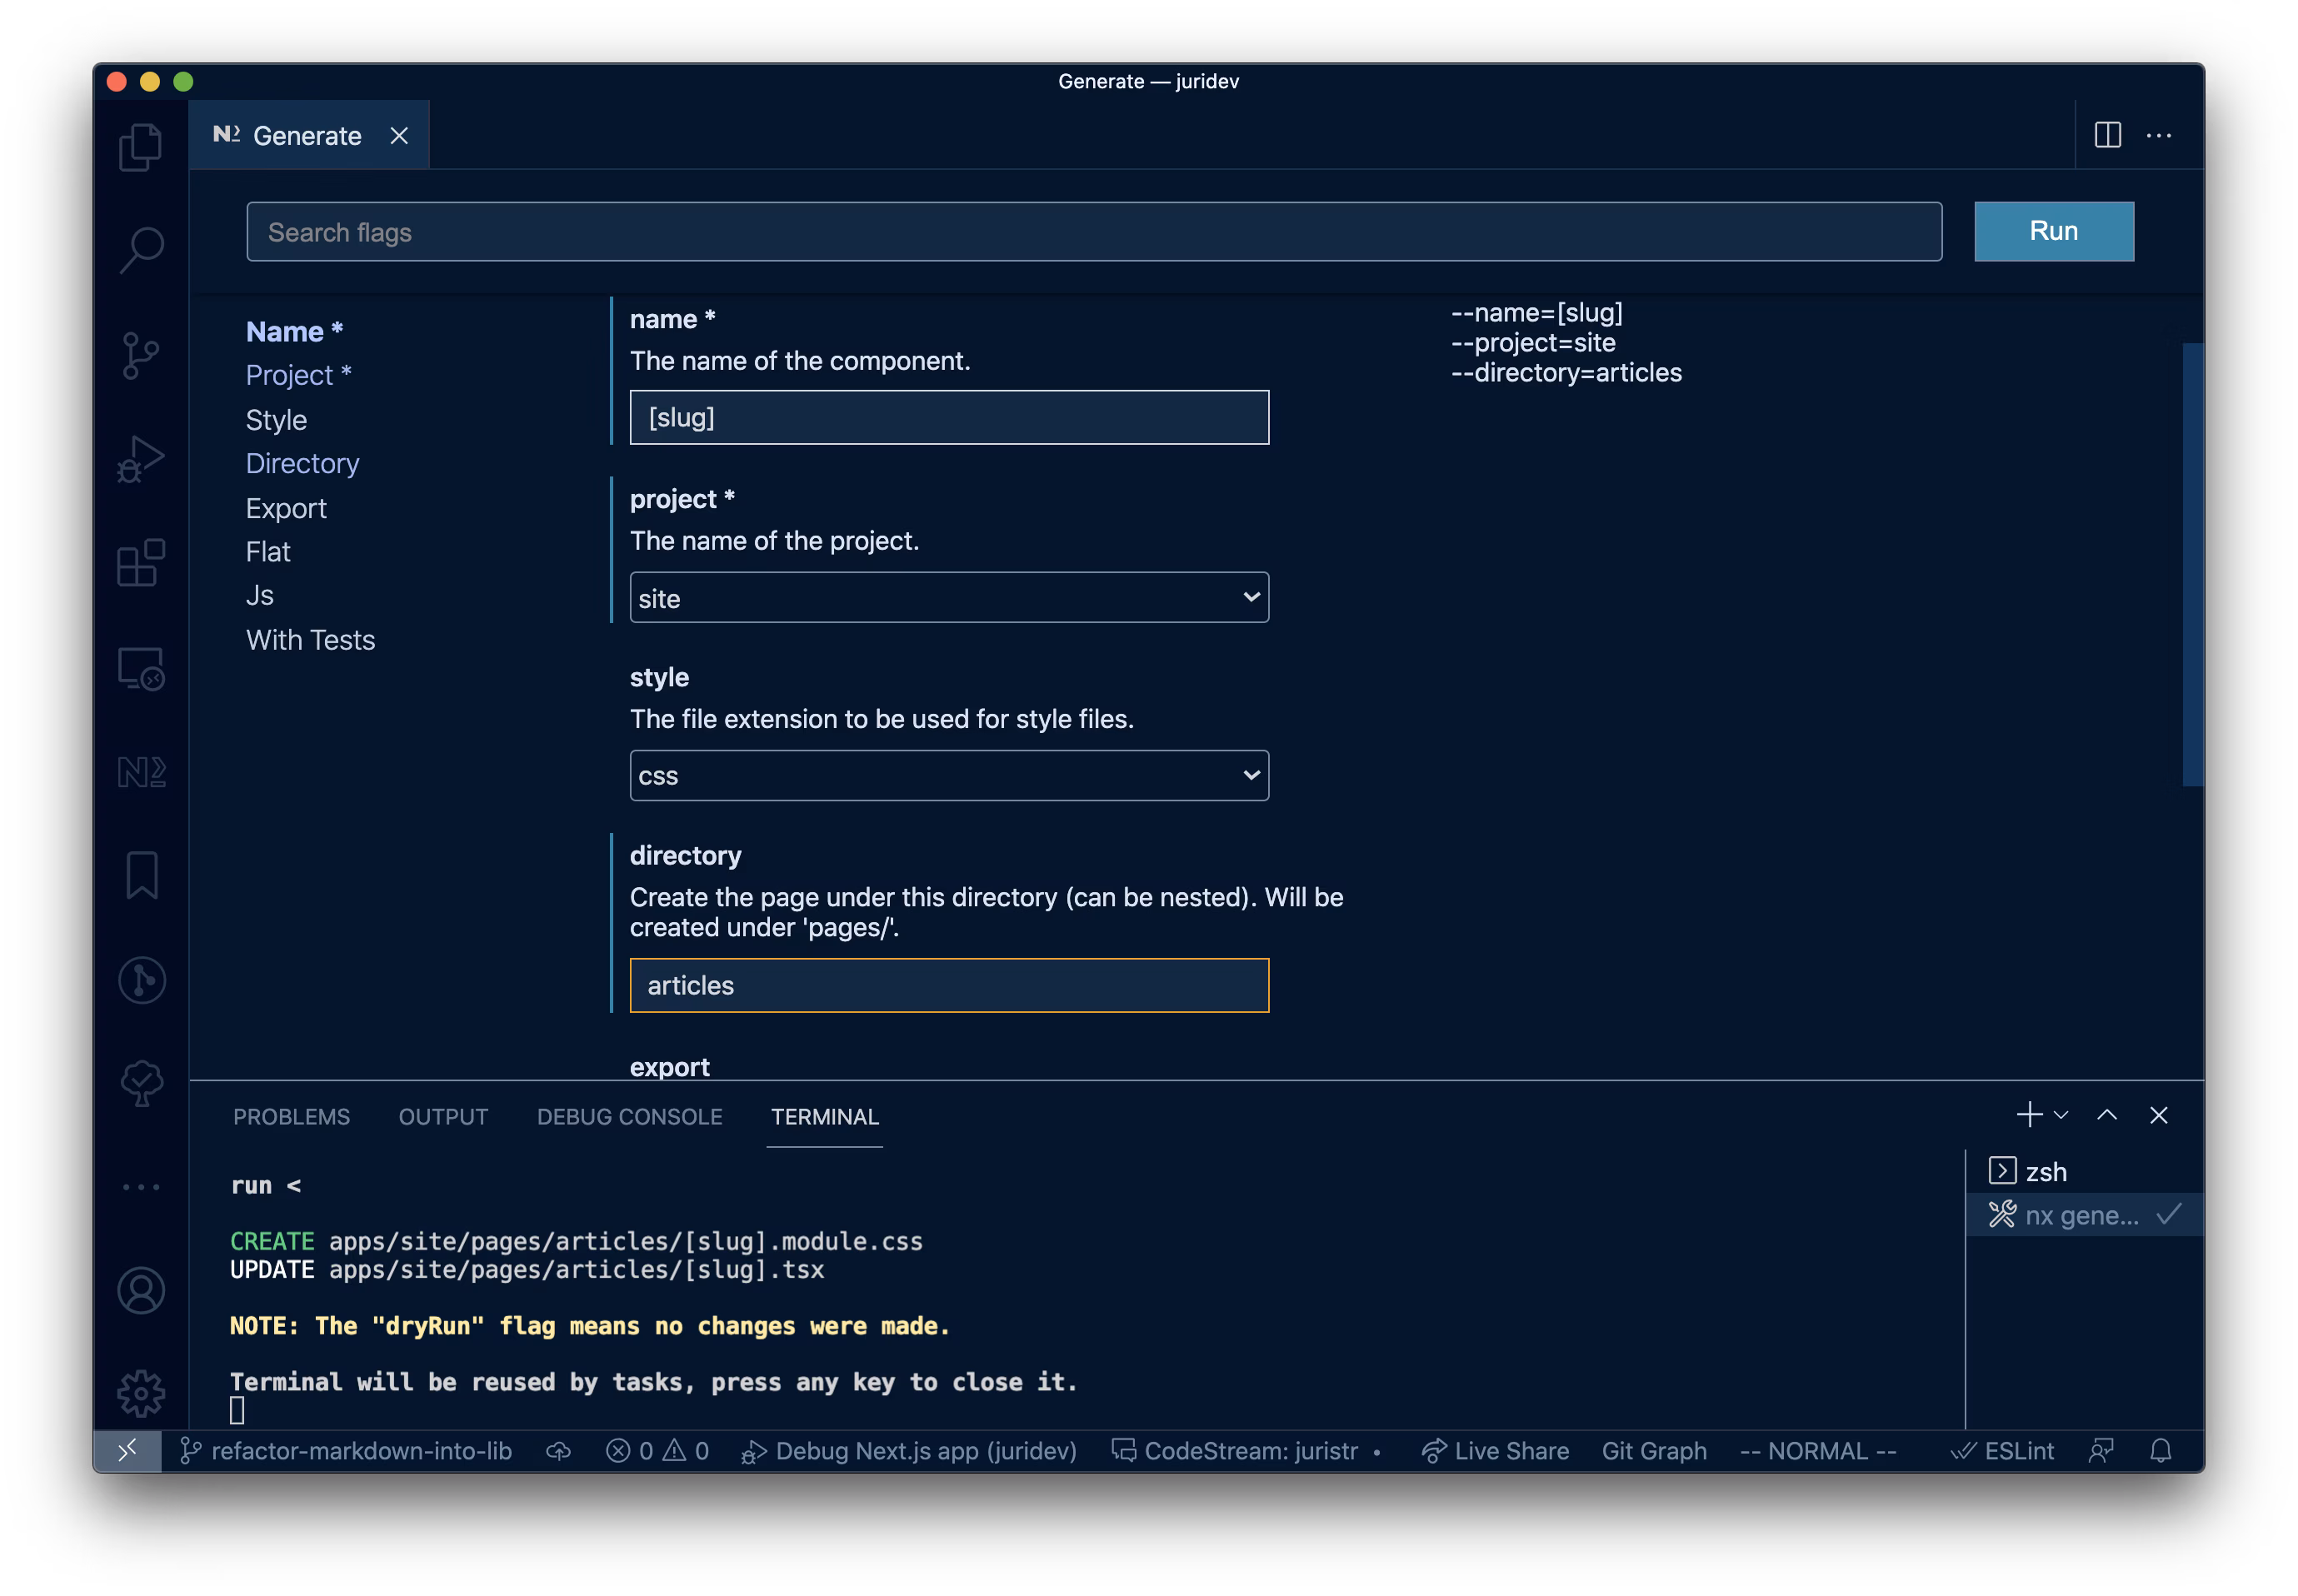Open the Nx Console sidebar icon

(x=141, y=772)
